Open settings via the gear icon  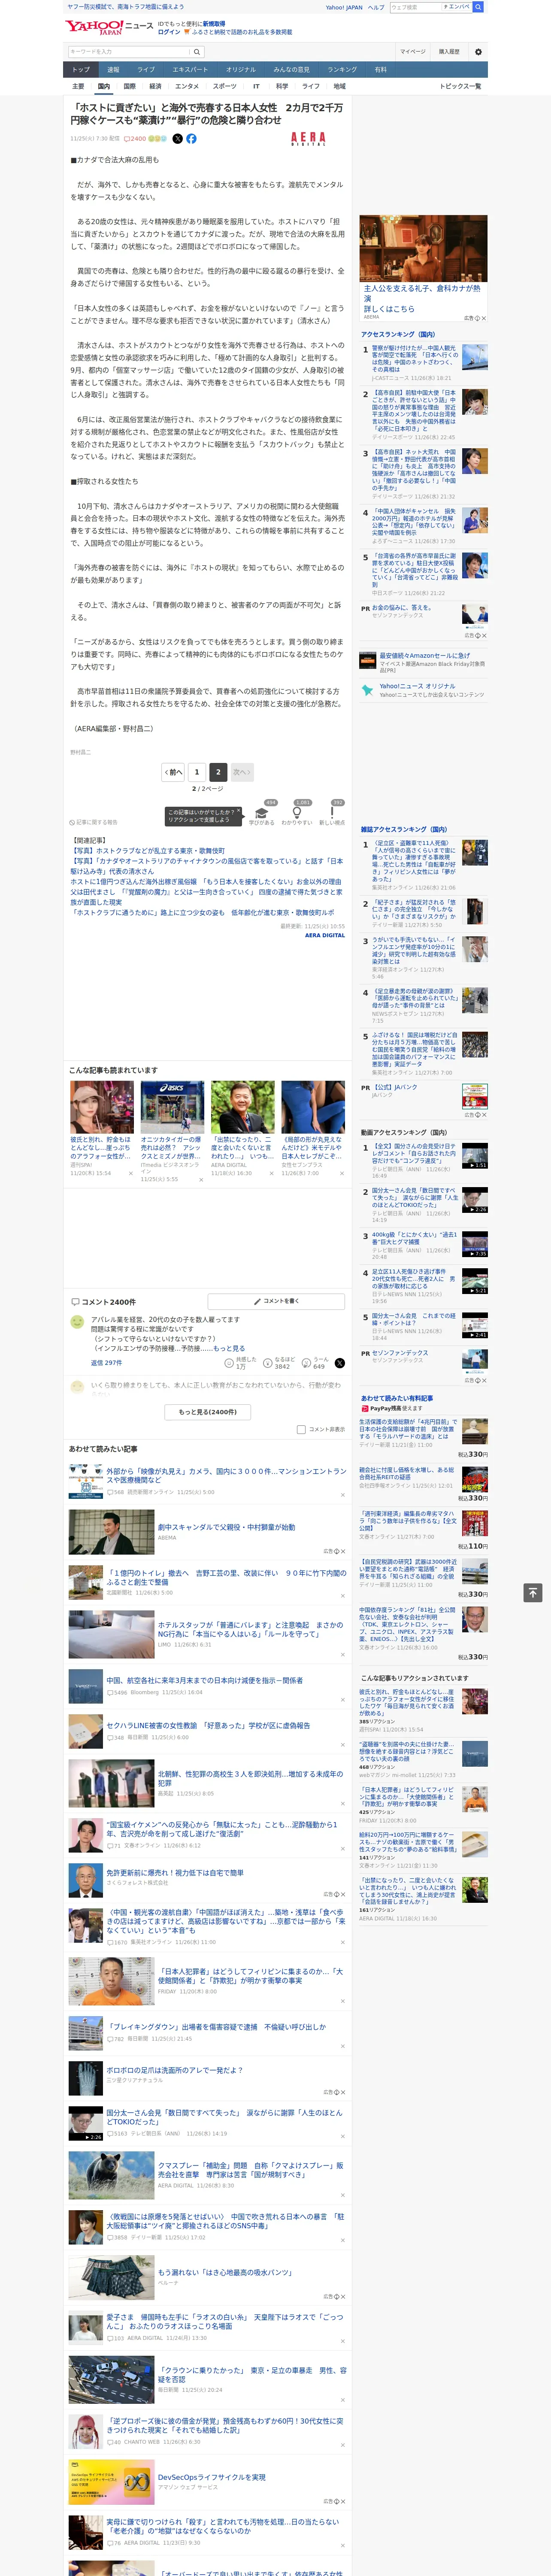tap(478, 51)
